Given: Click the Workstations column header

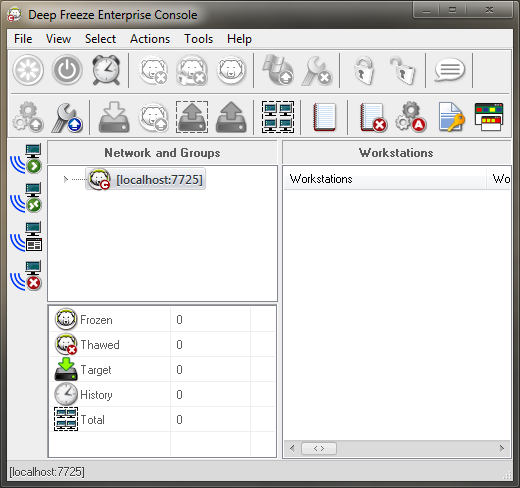Looking at the screenshot, I should pyautogui.click(x=385, y=179).
